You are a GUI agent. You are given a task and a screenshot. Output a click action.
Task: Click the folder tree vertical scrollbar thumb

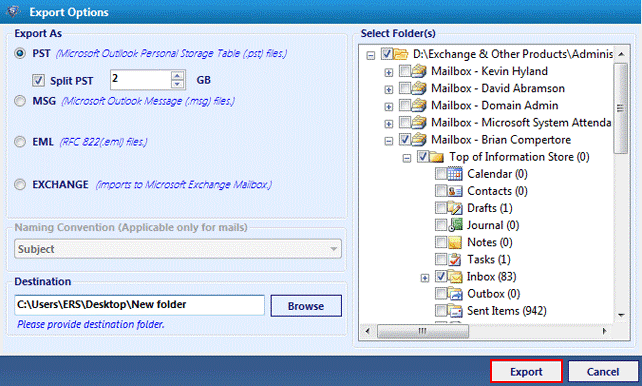pos(621,108)
